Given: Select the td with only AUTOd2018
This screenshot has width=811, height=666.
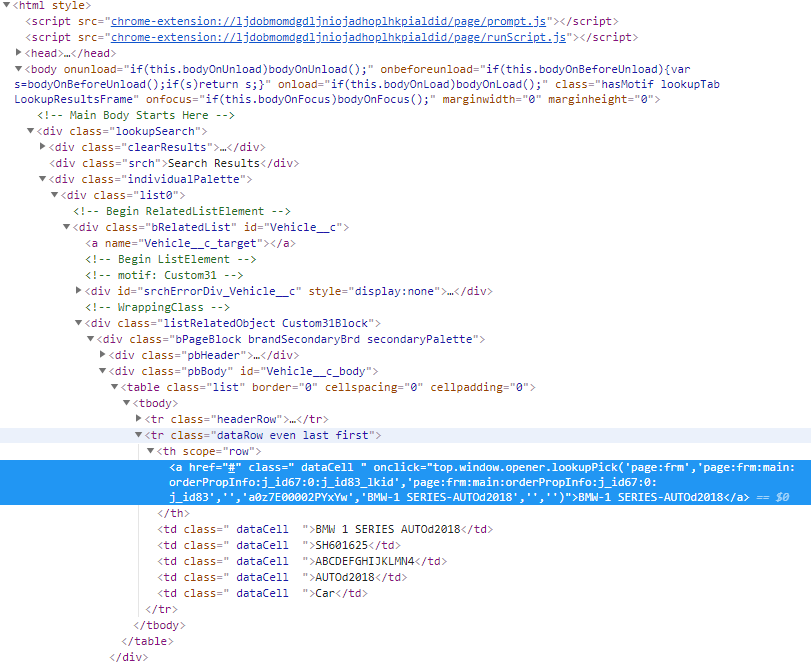Looking at the screenshot, I should pos(282,578).
